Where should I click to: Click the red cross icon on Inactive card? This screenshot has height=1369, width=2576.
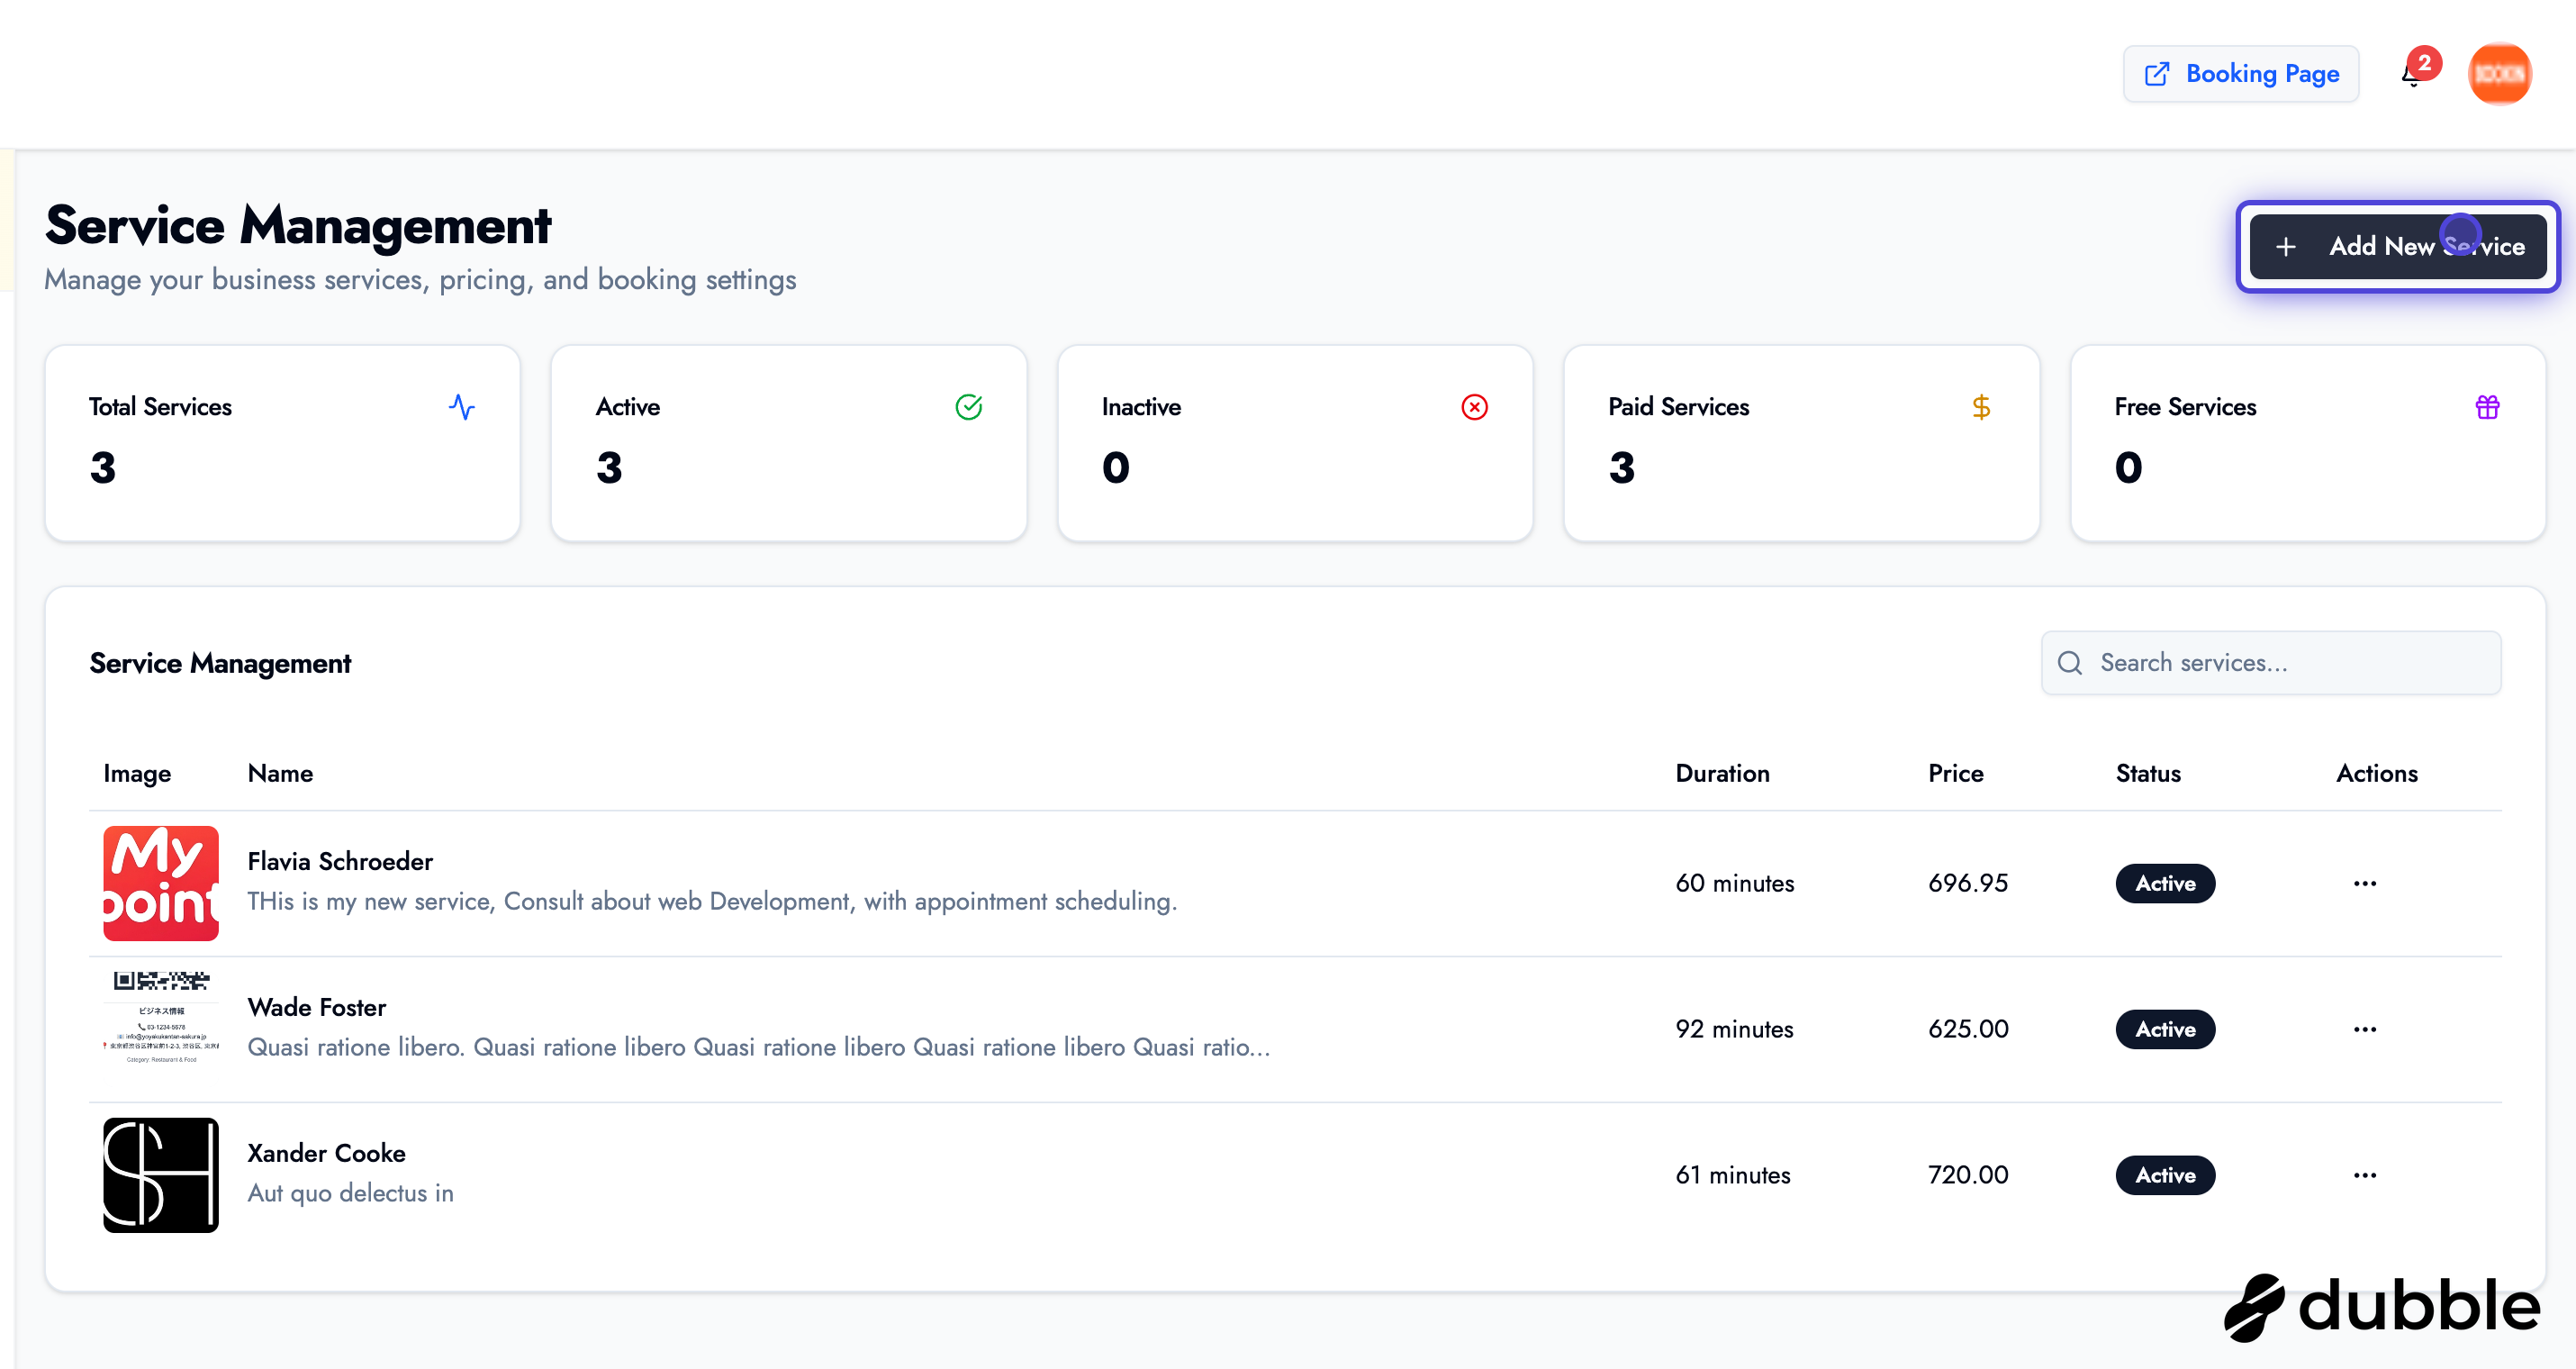click(x=1474, y=407)
